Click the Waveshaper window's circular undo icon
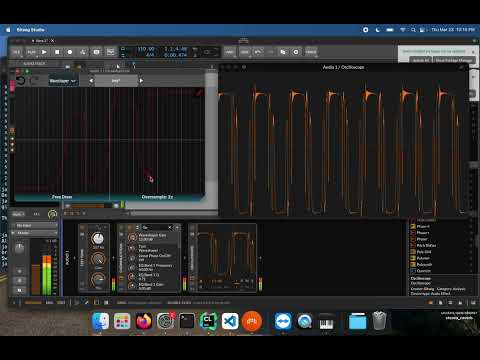 pos(21,81)
